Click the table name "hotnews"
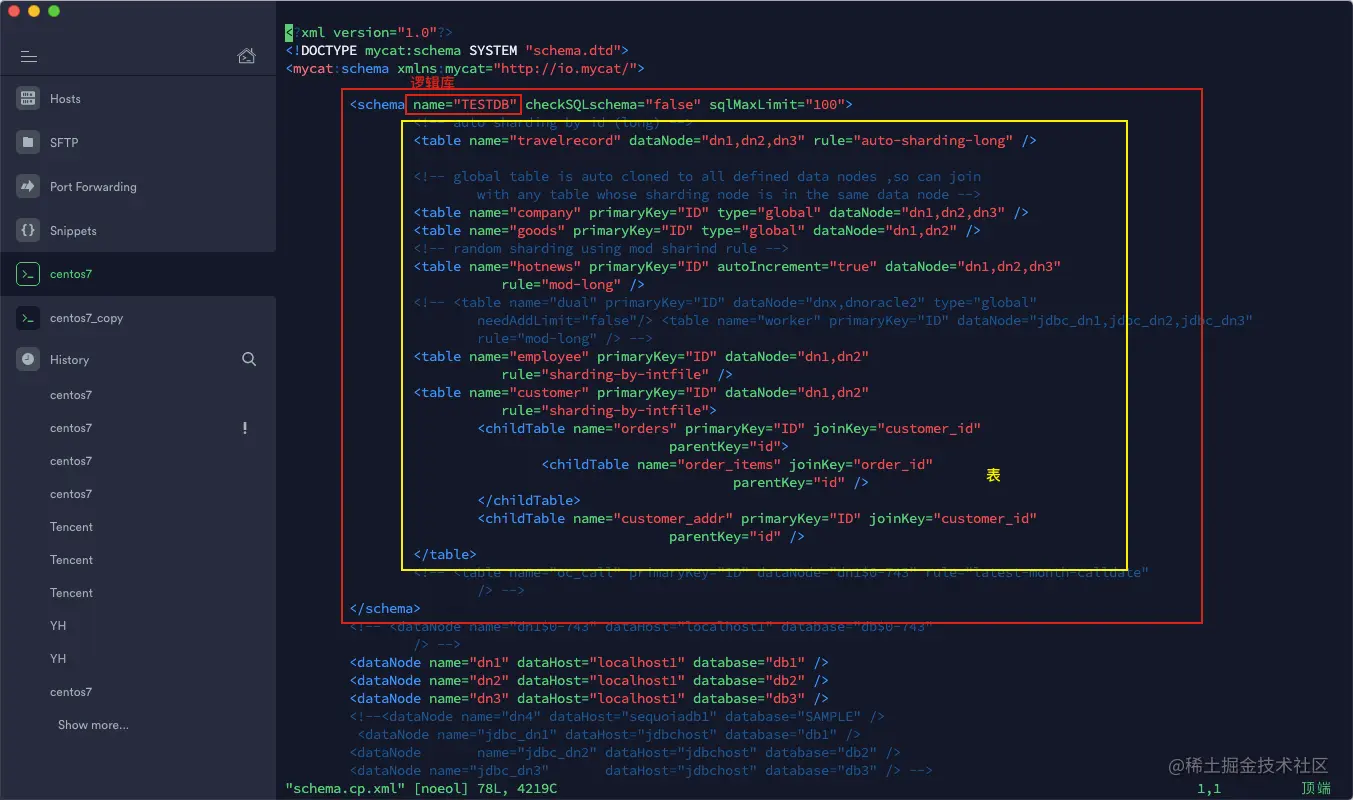The height and width of the screenshot is (800, 1353). (x=545, y=266)
